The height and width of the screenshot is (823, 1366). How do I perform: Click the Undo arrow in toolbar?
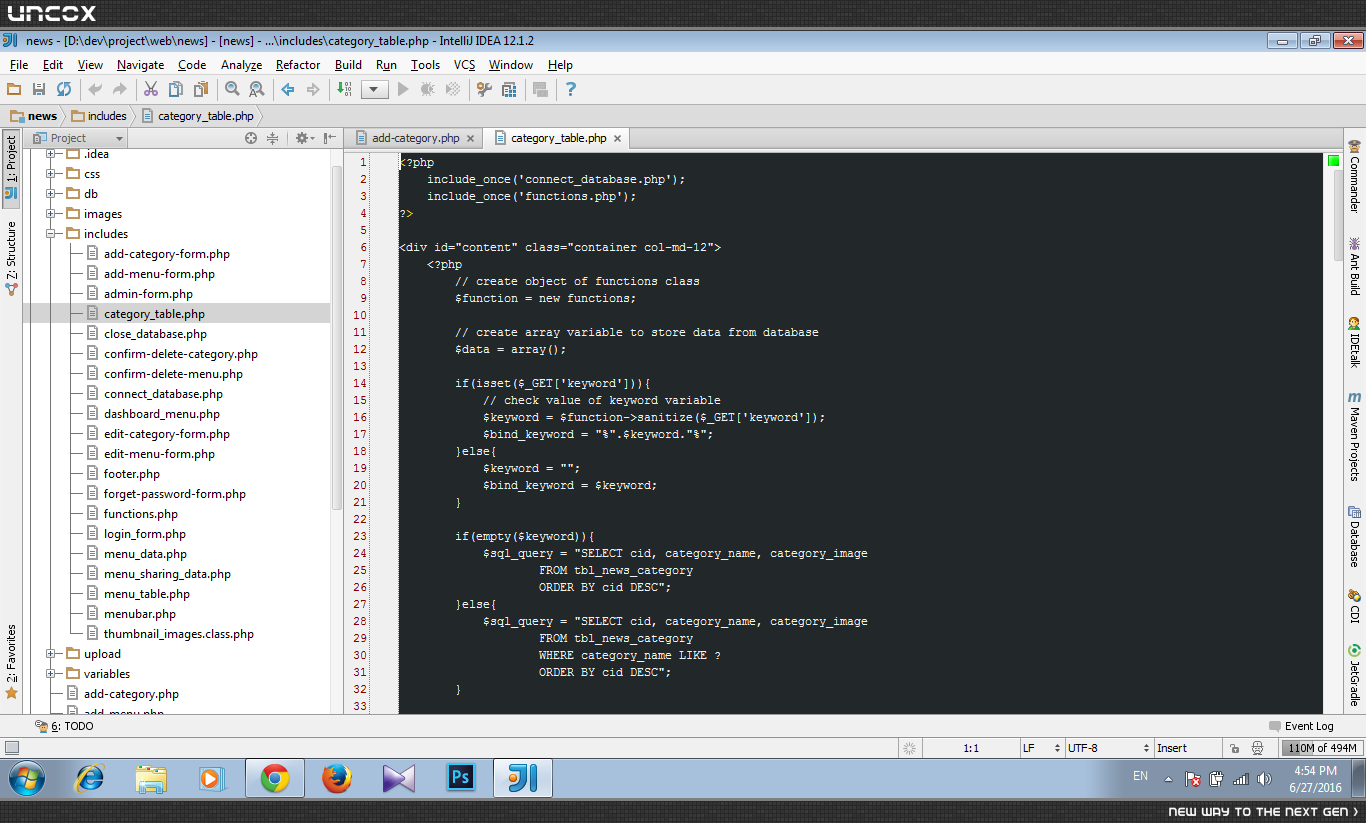96,90
